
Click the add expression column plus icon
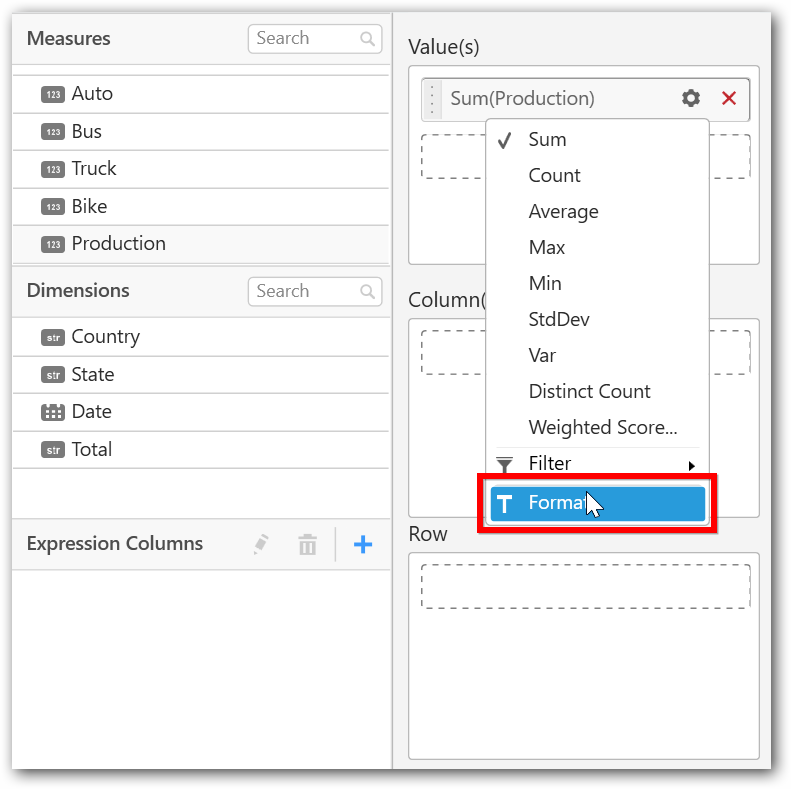[363, 545]
